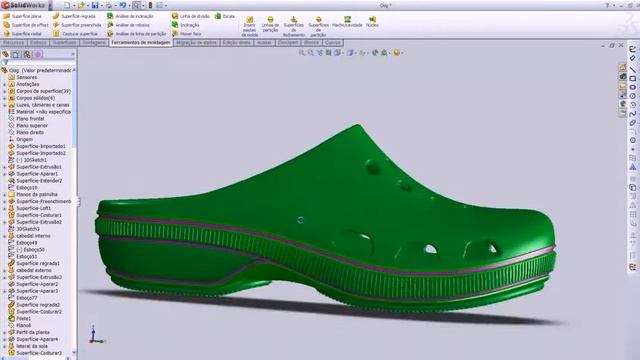Expand the lateral da sola feature
Image resolution: width=640 pixels, height=360 pixels.
click(5, 346)
